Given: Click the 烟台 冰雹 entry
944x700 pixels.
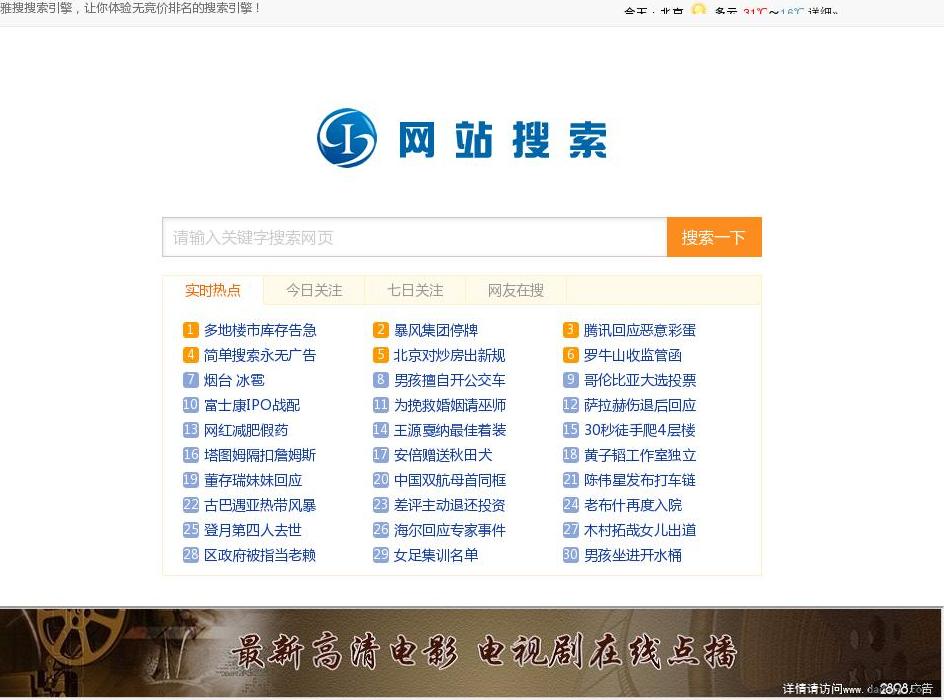Looking at the screenshot, I should point(234,380).
